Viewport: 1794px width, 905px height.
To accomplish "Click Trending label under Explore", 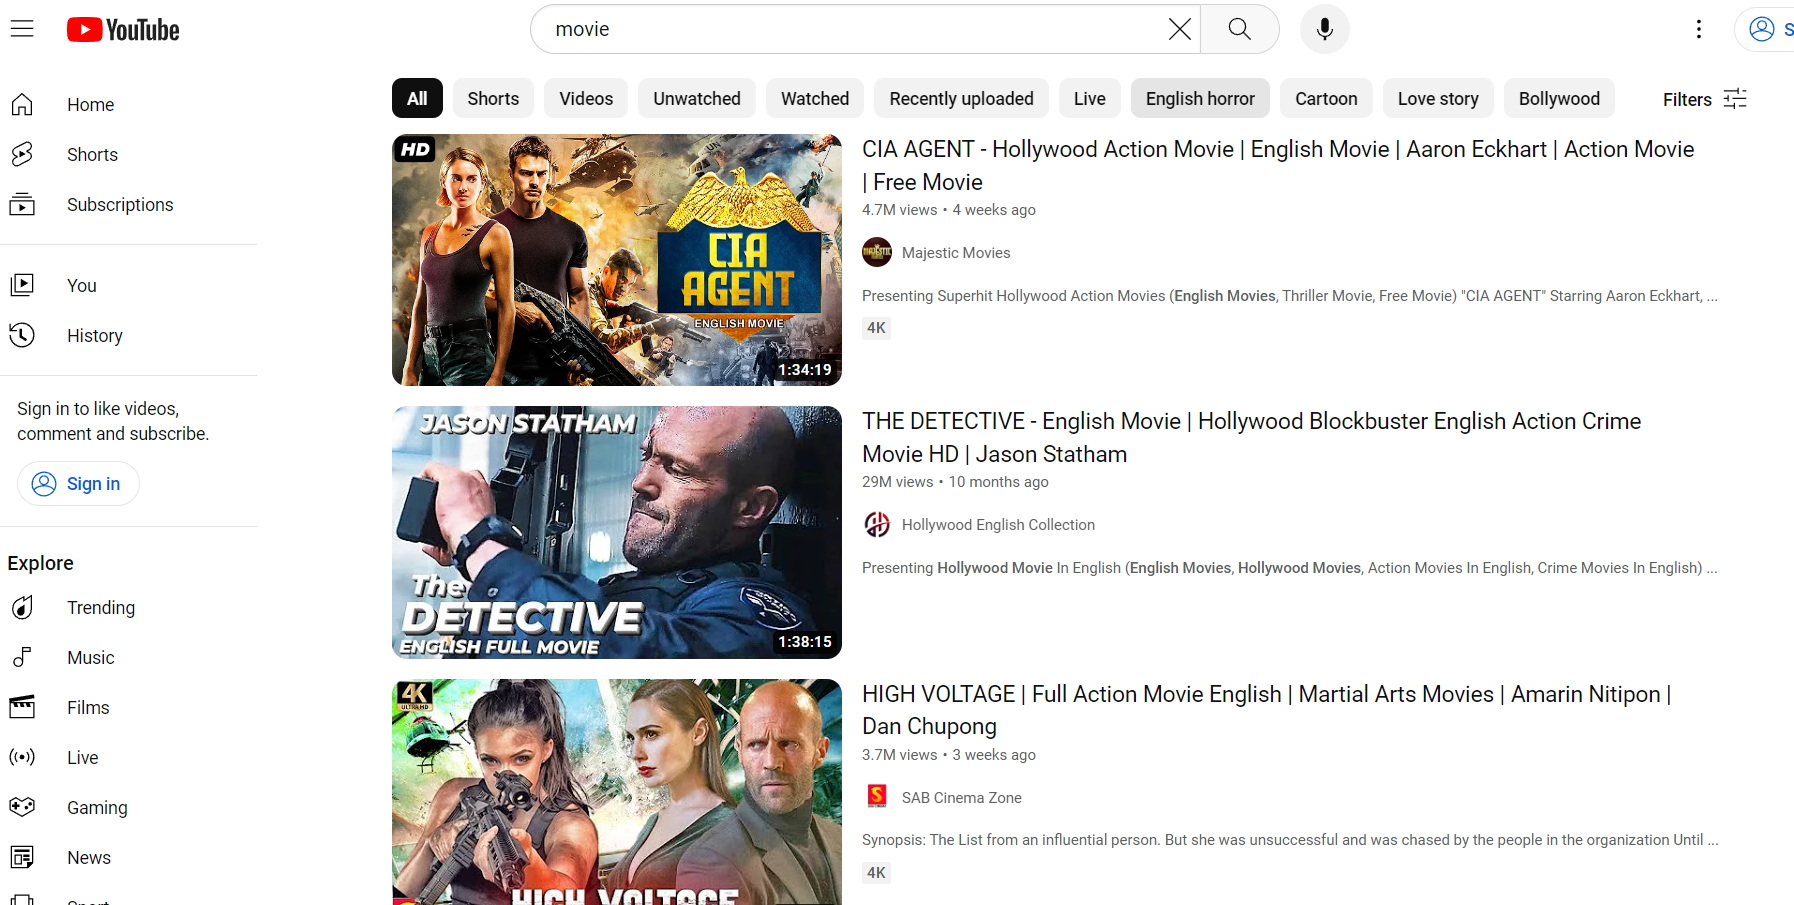I will 101,608.
